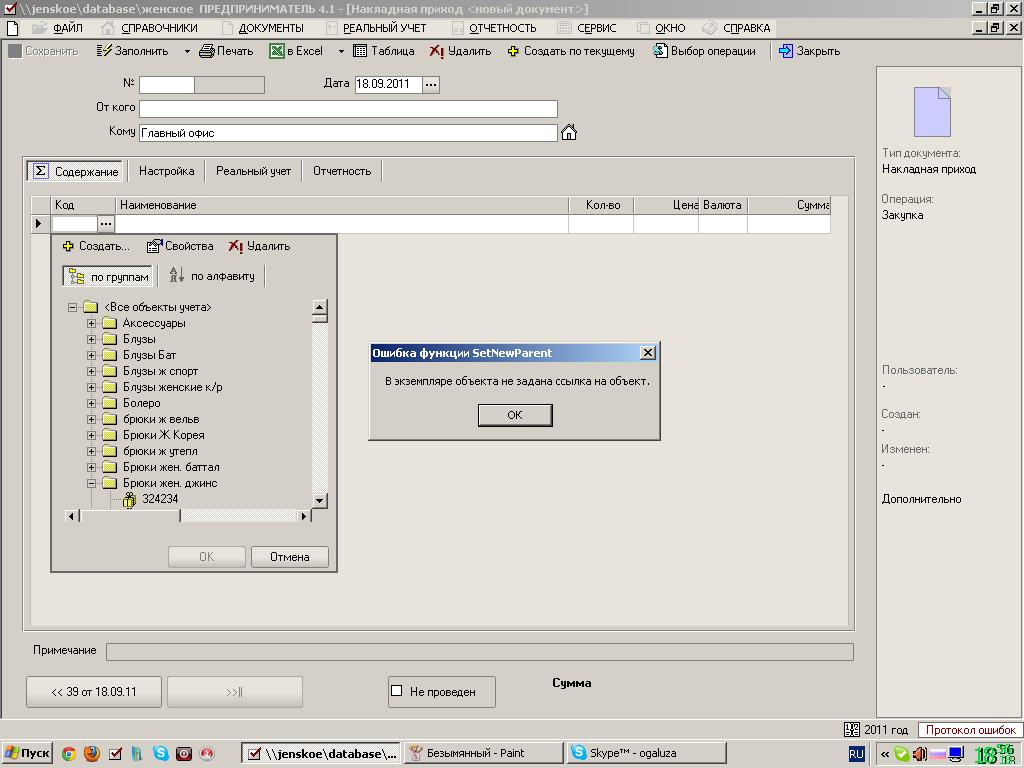The height and width of the screenshot is (768, 1024).
Task: Expand the 'Аксессуары' folder
Action: coord(92,323)
